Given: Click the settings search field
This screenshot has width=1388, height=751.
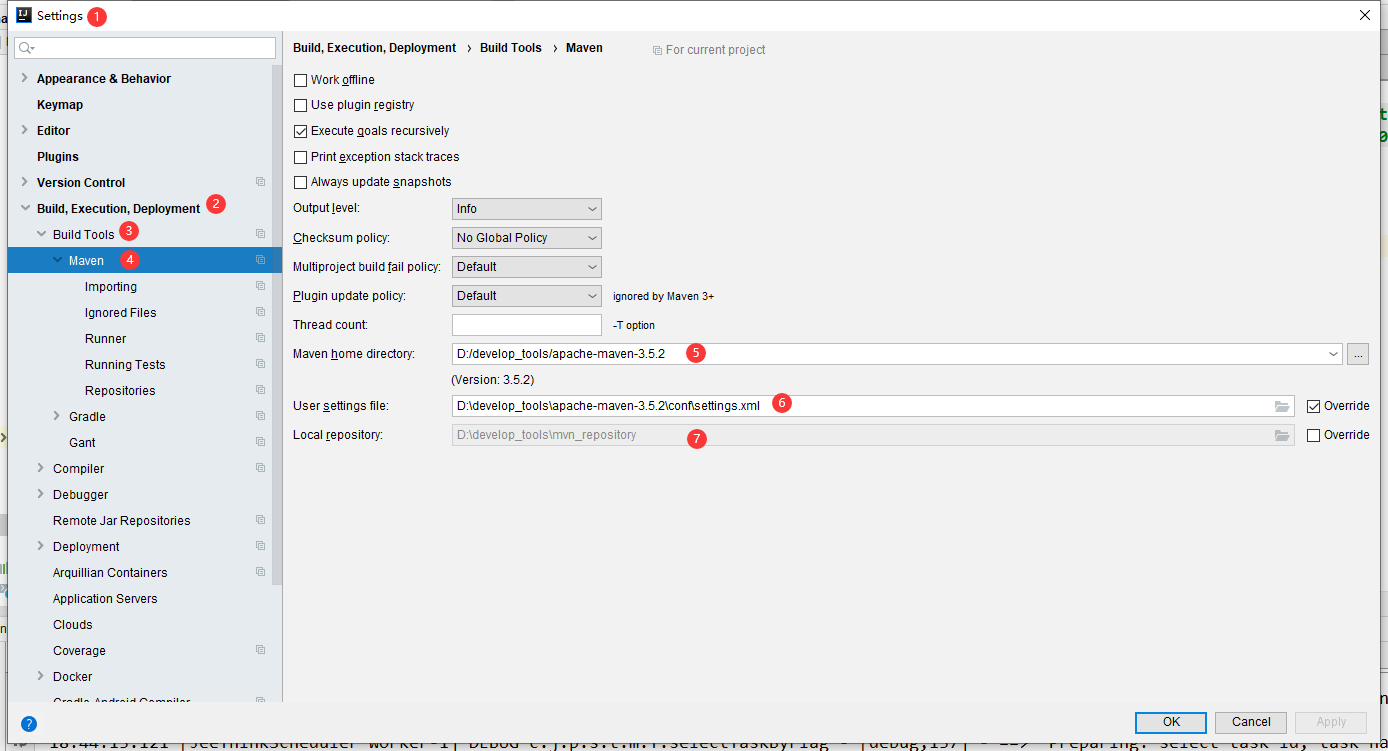Looking at the screenshot, I should (145, 48).
